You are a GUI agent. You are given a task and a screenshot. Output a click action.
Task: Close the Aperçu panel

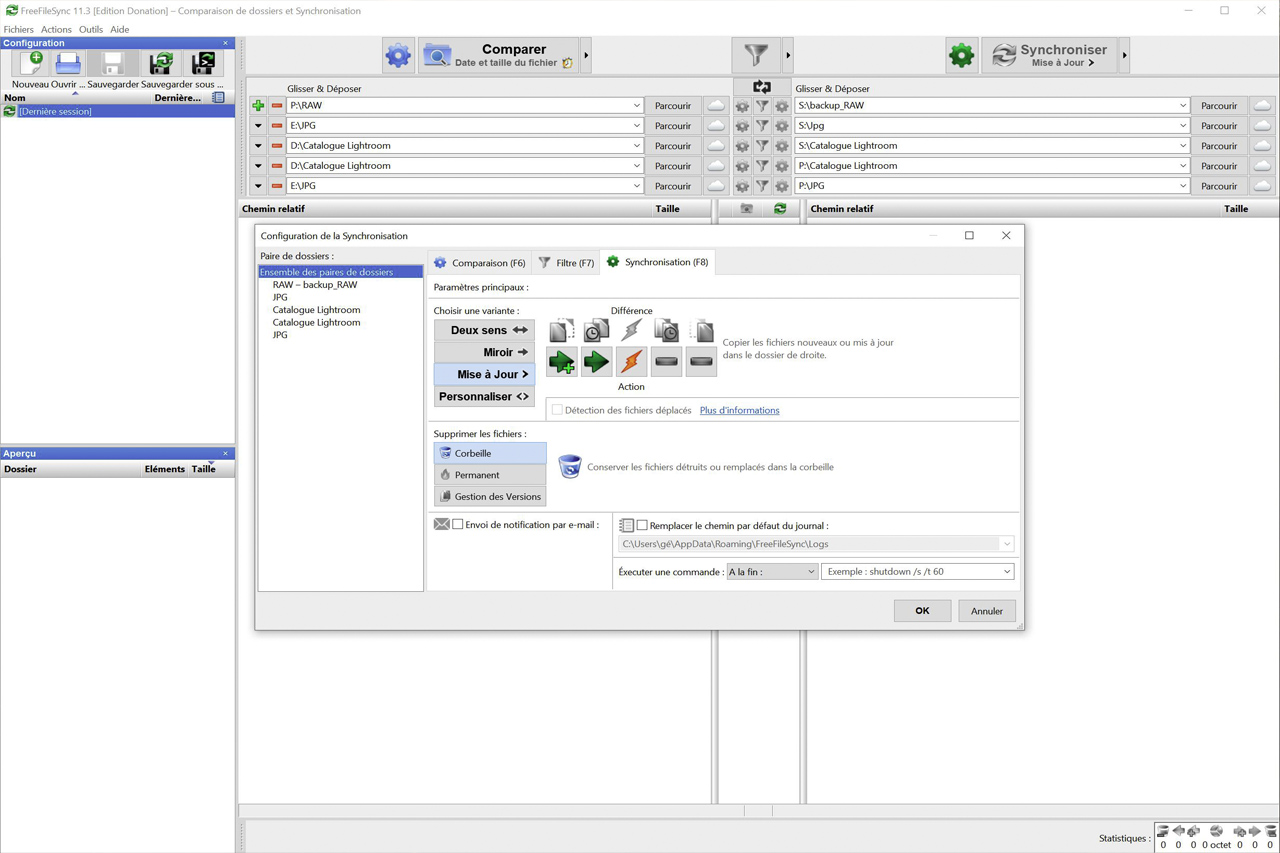point(225,454)
